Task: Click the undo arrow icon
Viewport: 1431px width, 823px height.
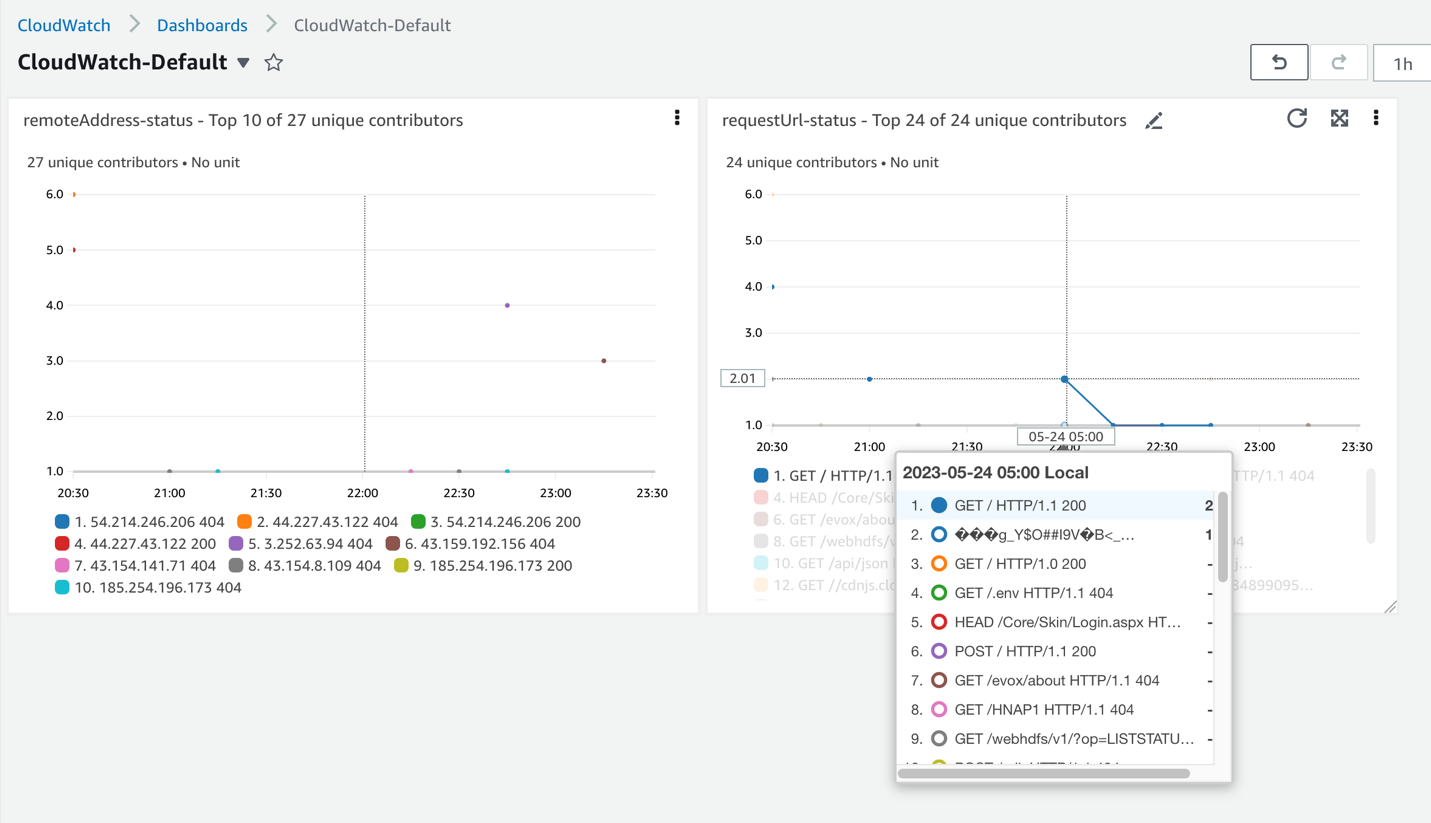Action: (1278, 62)
